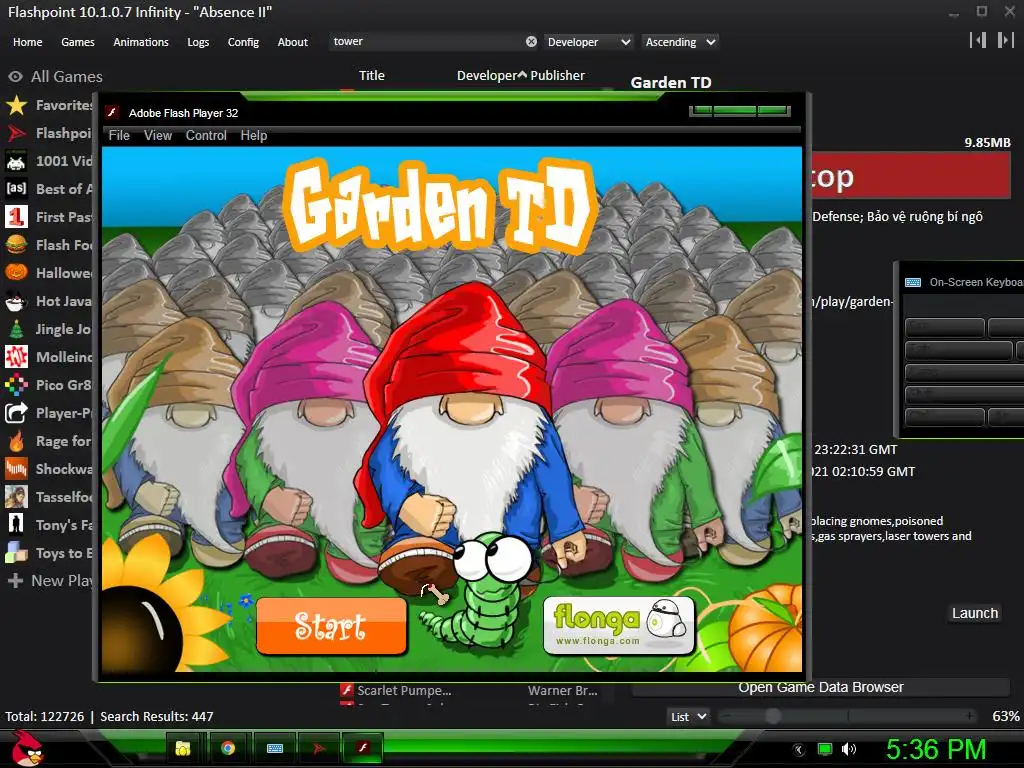This screenshot has width=1024, height=768.
Task: Open the Tasselfoot playlist icon
Action: [x=16, y=497]
